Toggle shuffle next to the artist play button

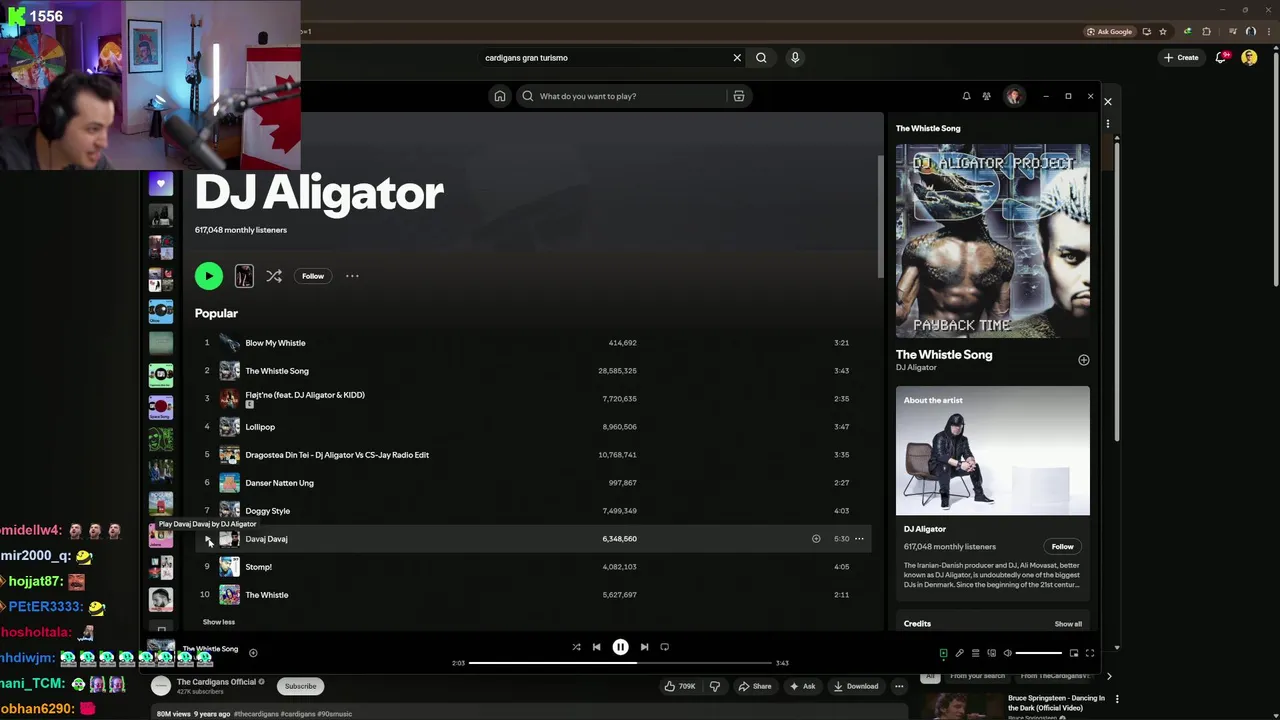click(274, 276)
